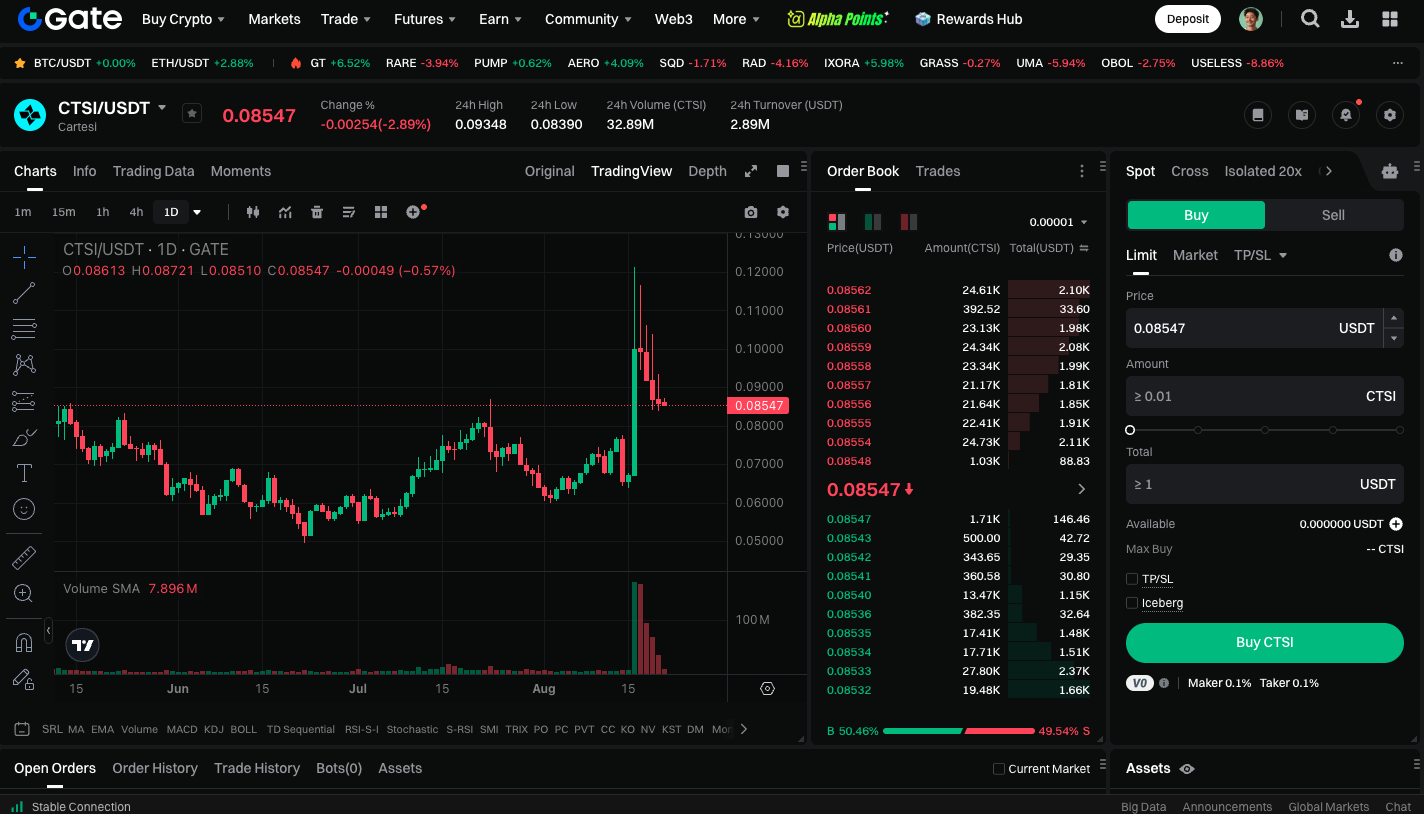Expand the chart to fullscreen
1424x814 pixels.
coord(751,171)
